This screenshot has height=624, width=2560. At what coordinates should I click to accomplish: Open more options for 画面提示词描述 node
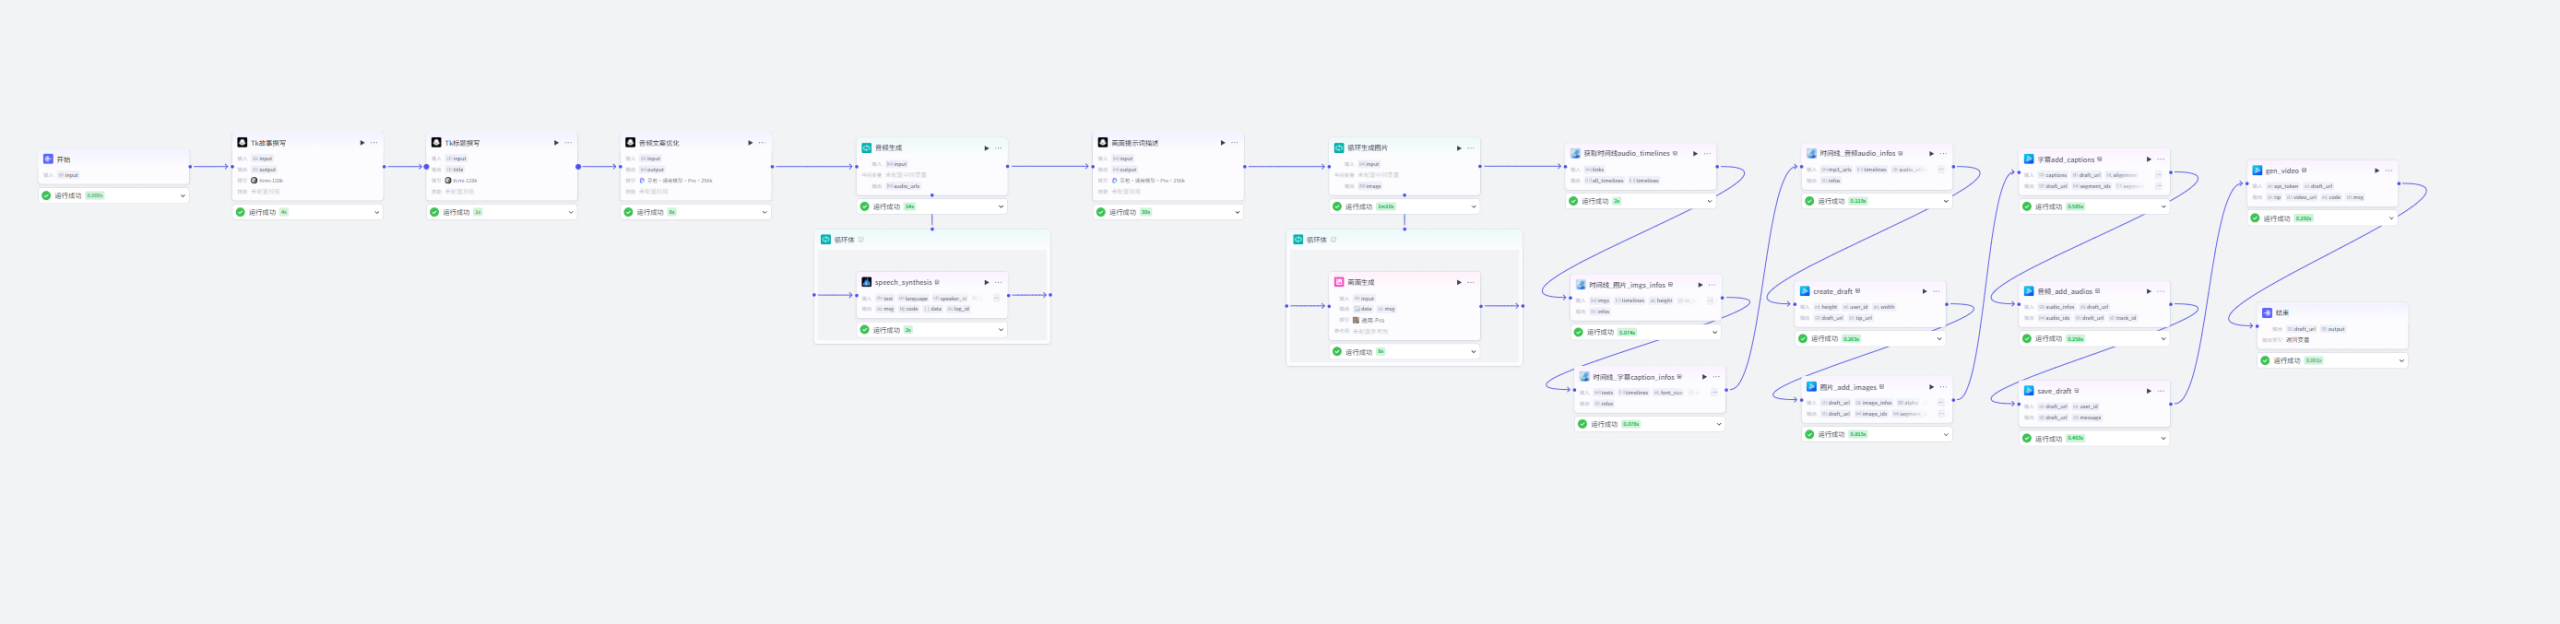1235,143
